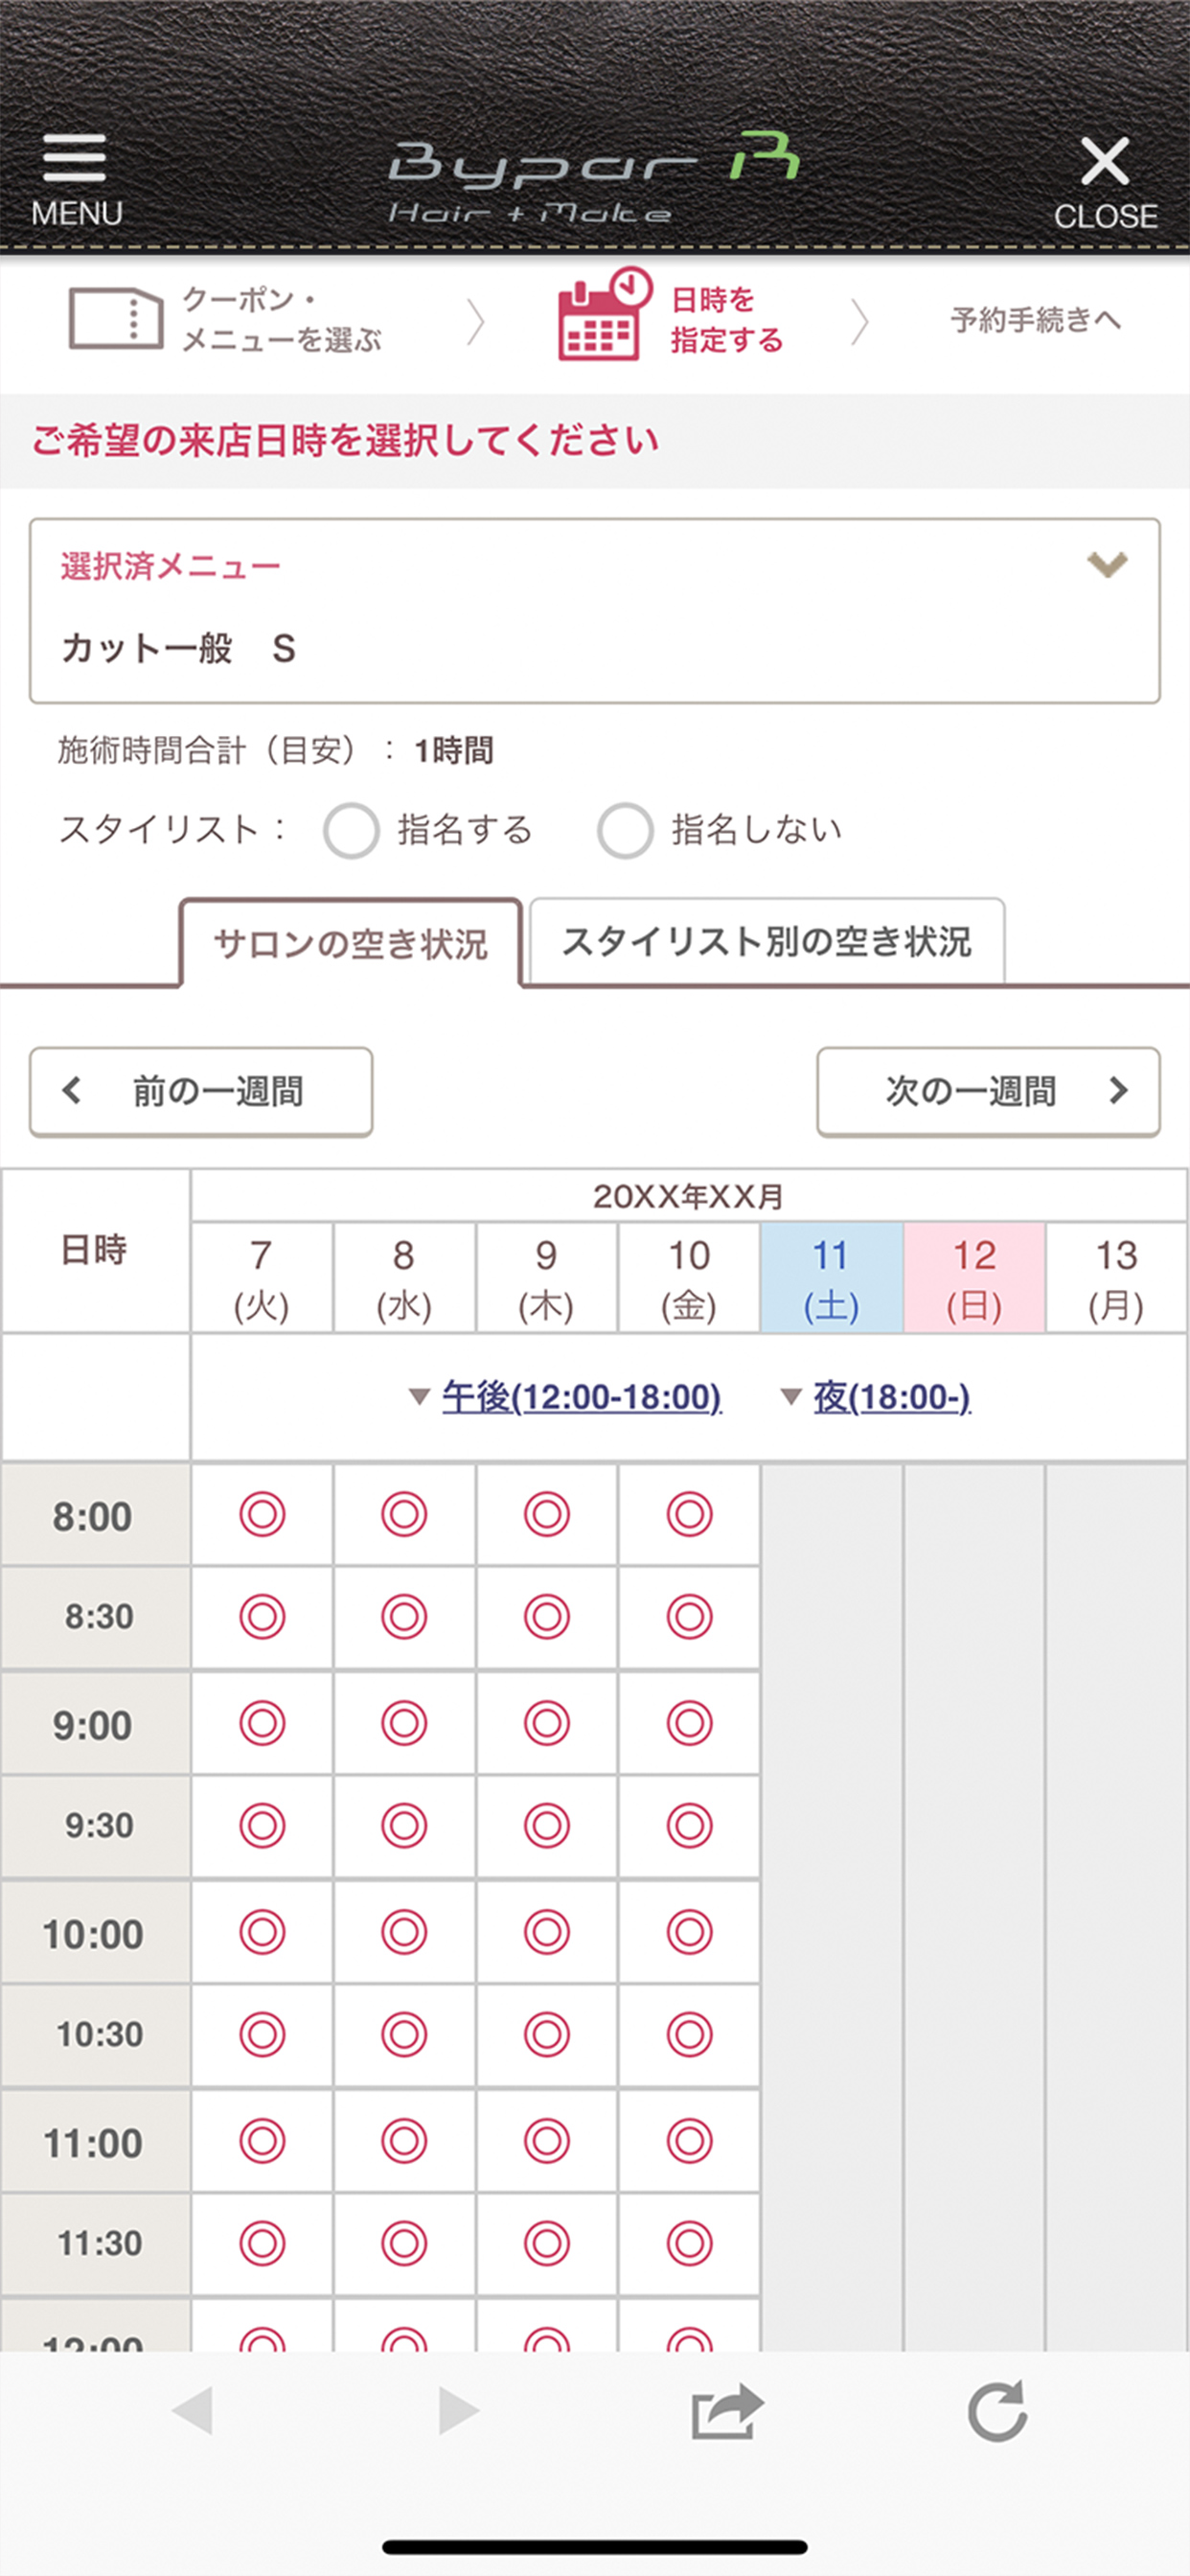Go to 前の一週間 previous week

tap(201, 1091)
